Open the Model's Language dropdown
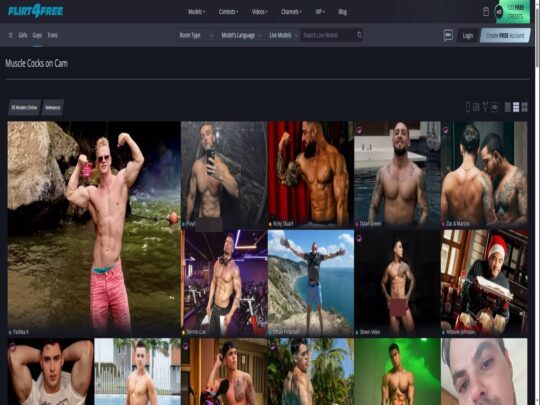540x405 pixels. click(x=241, y=35)
